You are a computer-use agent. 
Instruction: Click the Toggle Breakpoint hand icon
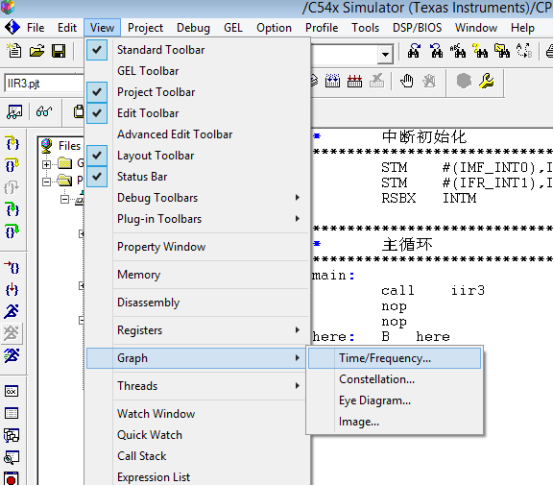coord(407,81)
